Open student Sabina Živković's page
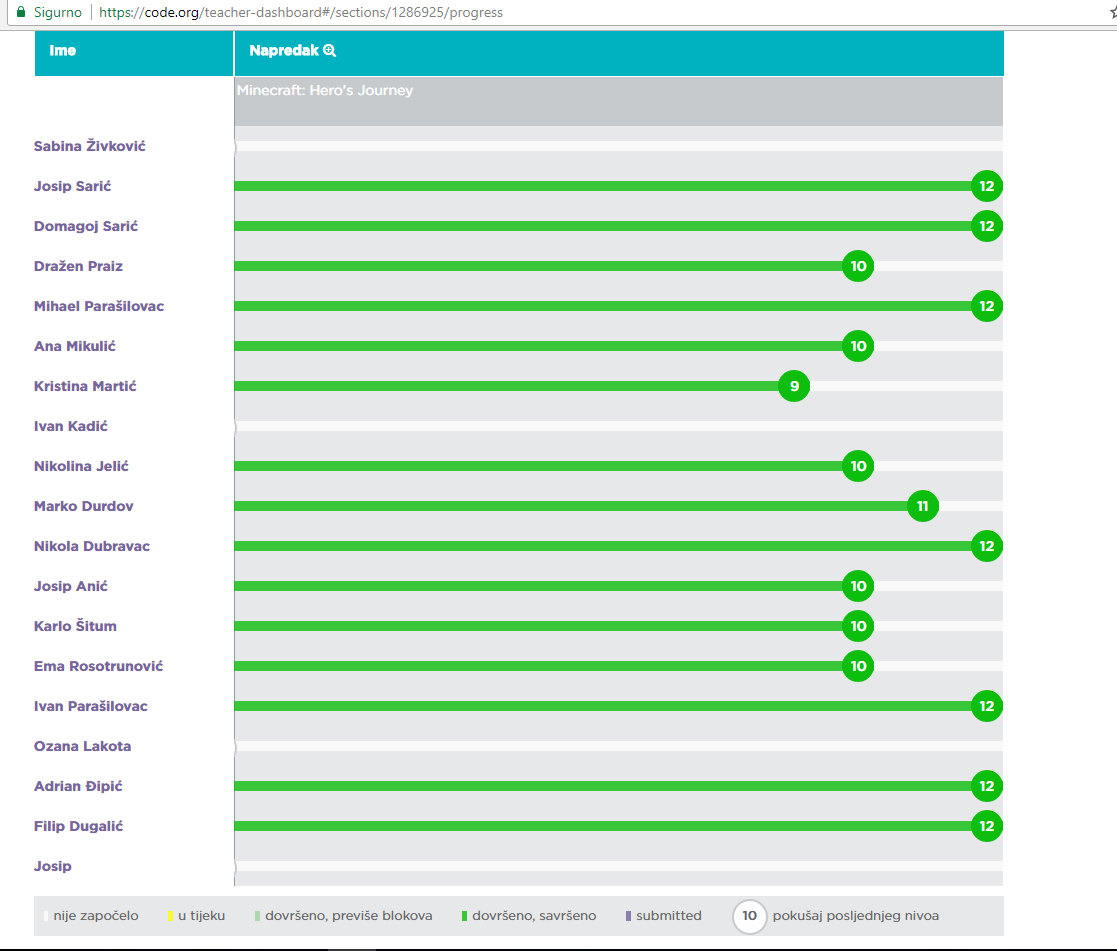 point(90,146)
